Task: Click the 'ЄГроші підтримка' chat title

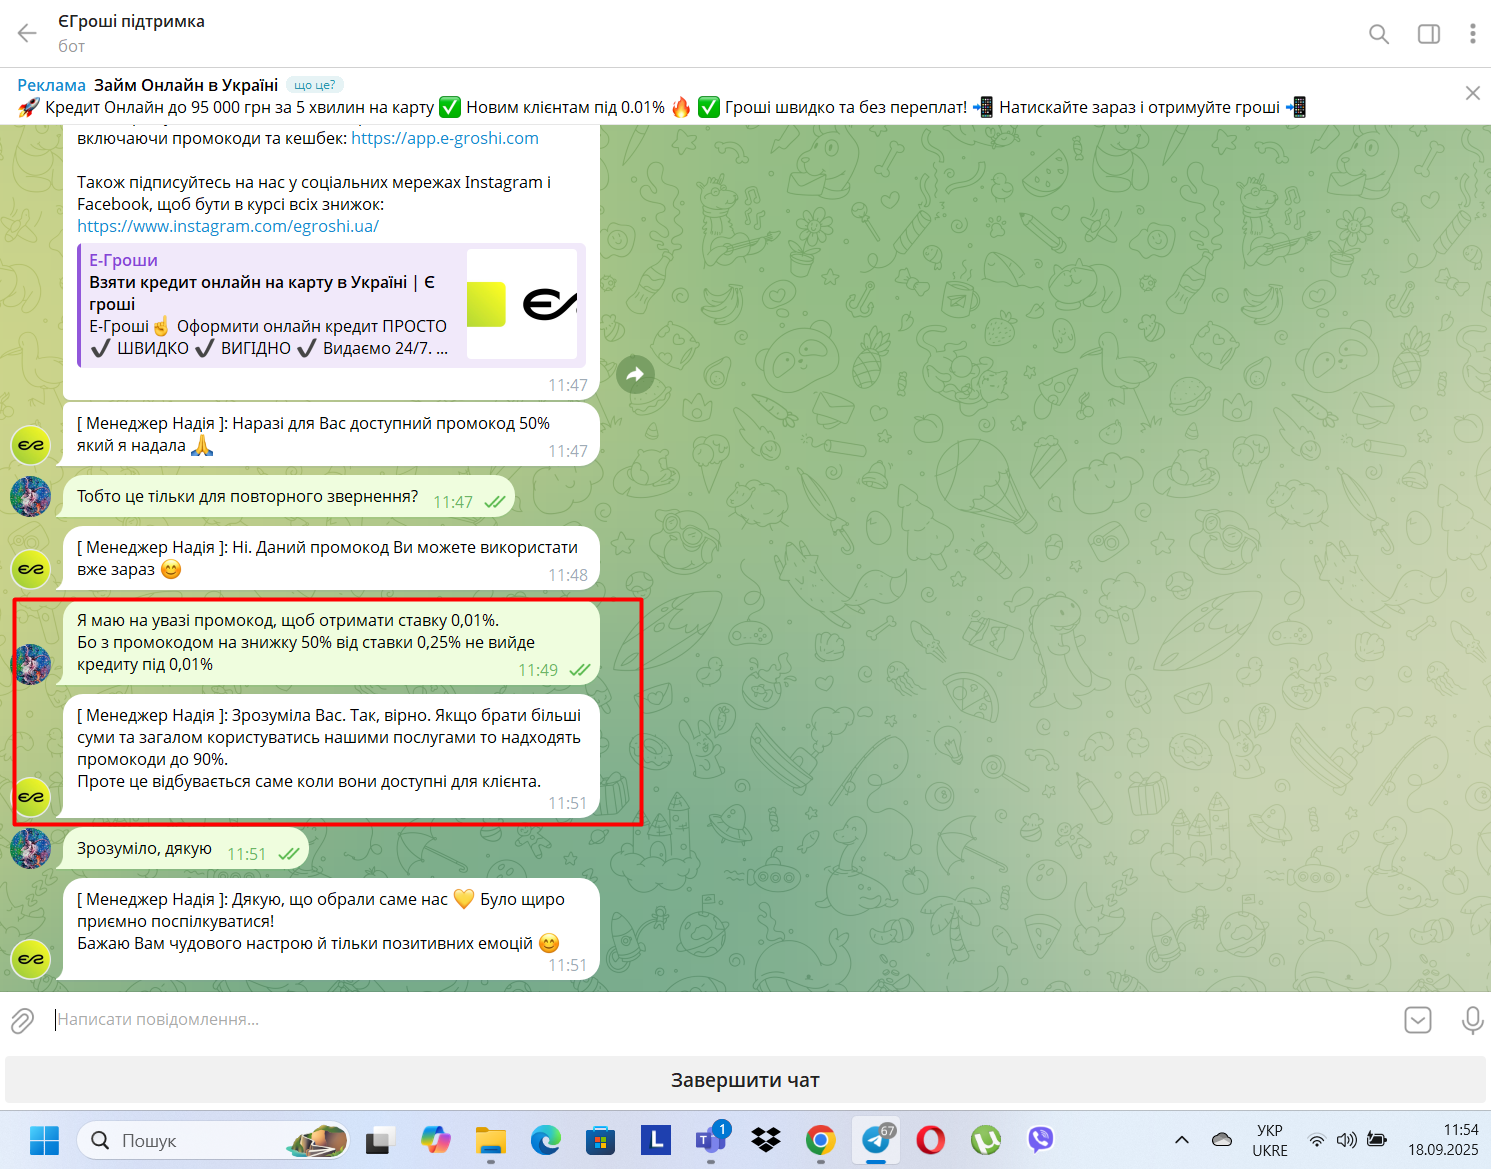Action: coord(131,21)
